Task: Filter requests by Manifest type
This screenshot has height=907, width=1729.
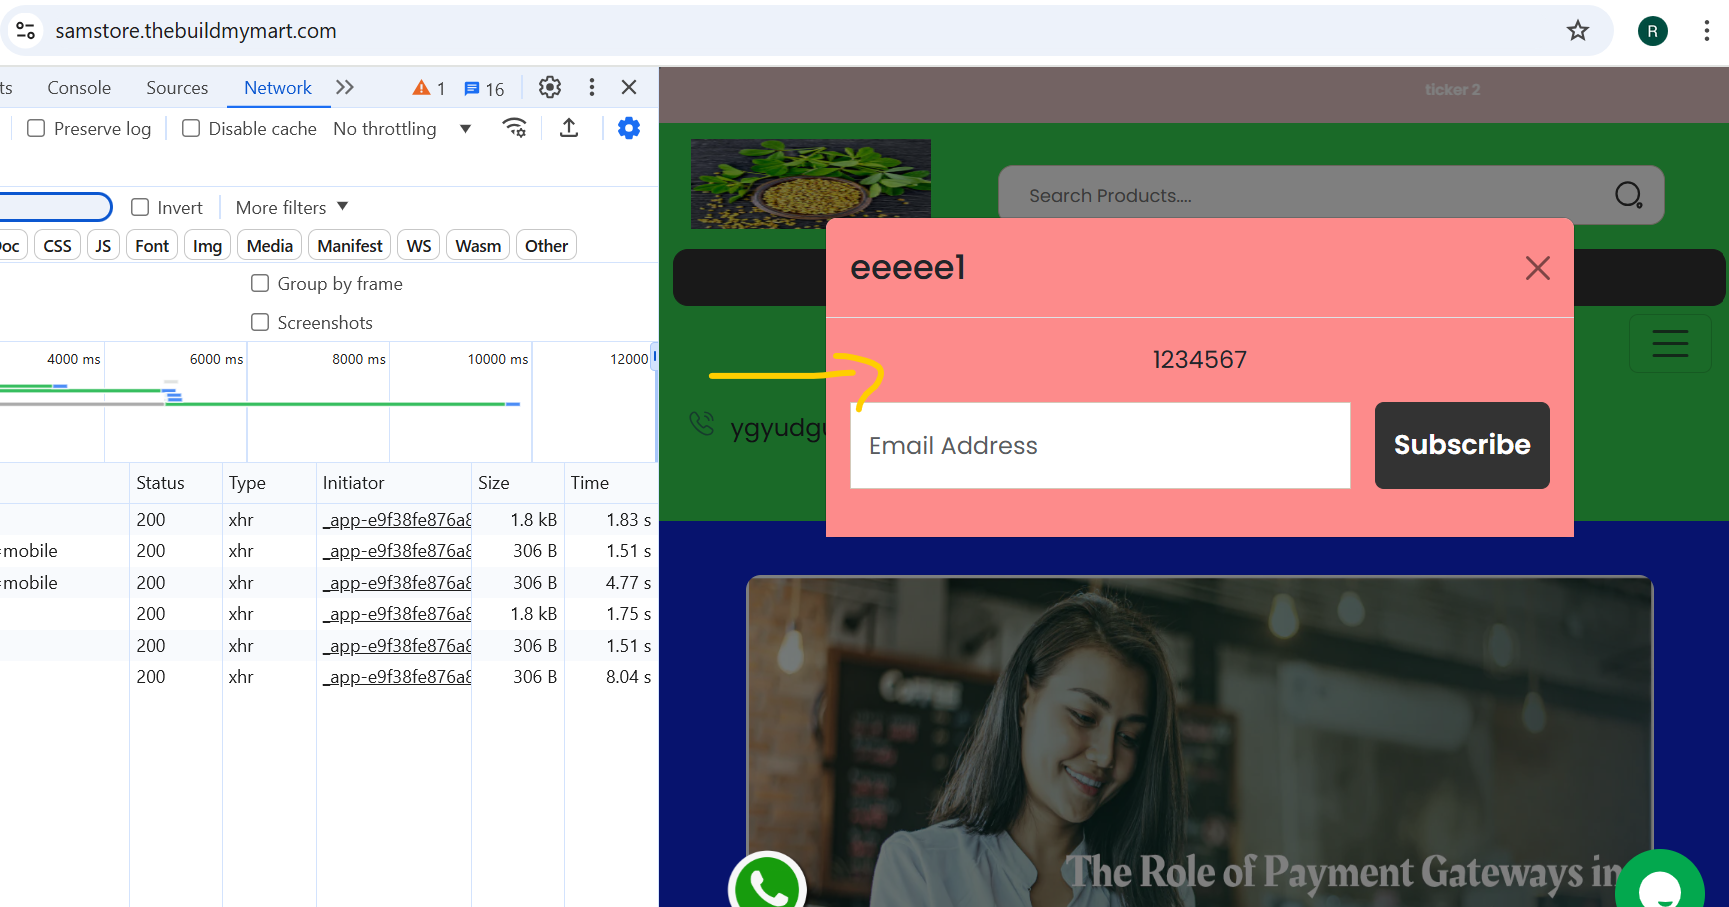Action: pyautogui.click(x=350, y=245)
